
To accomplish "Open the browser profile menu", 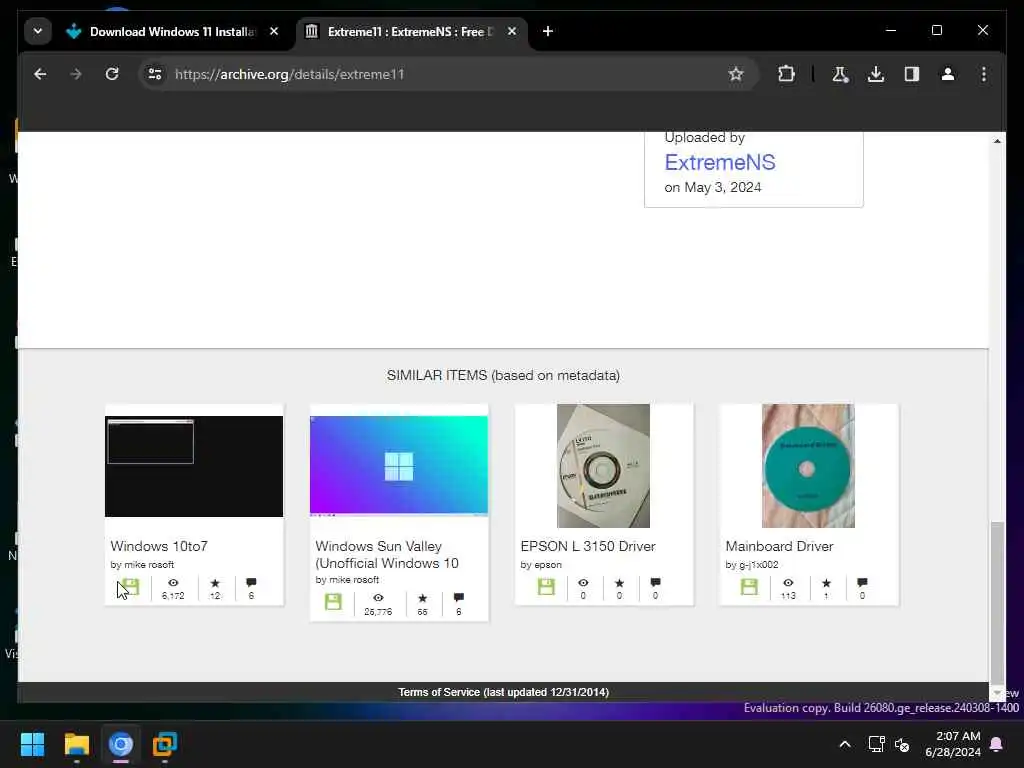I will point(948,74).
